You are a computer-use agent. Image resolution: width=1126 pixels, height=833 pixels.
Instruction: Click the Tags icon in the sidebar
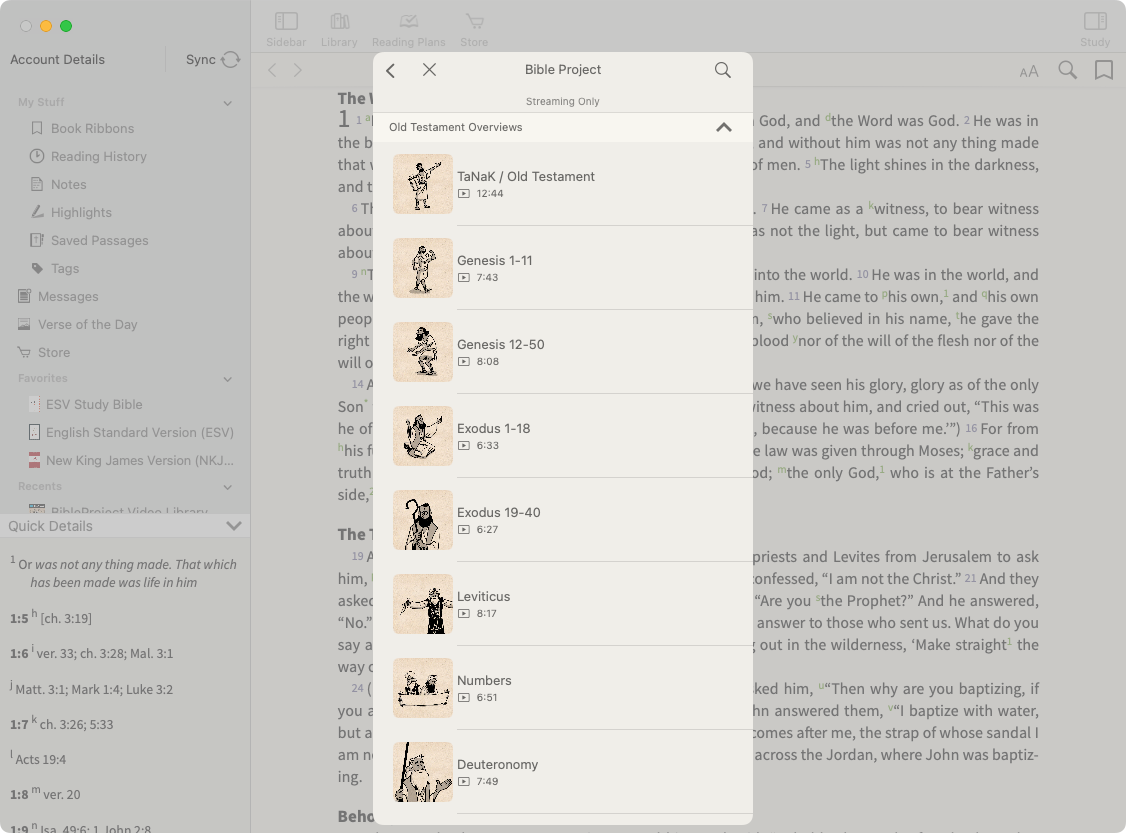click(x=37, y=268)
